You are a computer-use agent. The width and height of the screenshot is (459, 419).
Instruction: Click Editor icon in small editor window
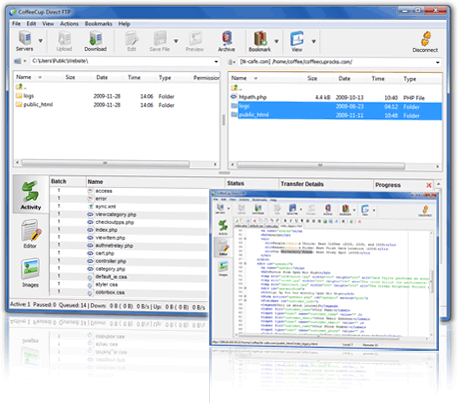[223, 248]
